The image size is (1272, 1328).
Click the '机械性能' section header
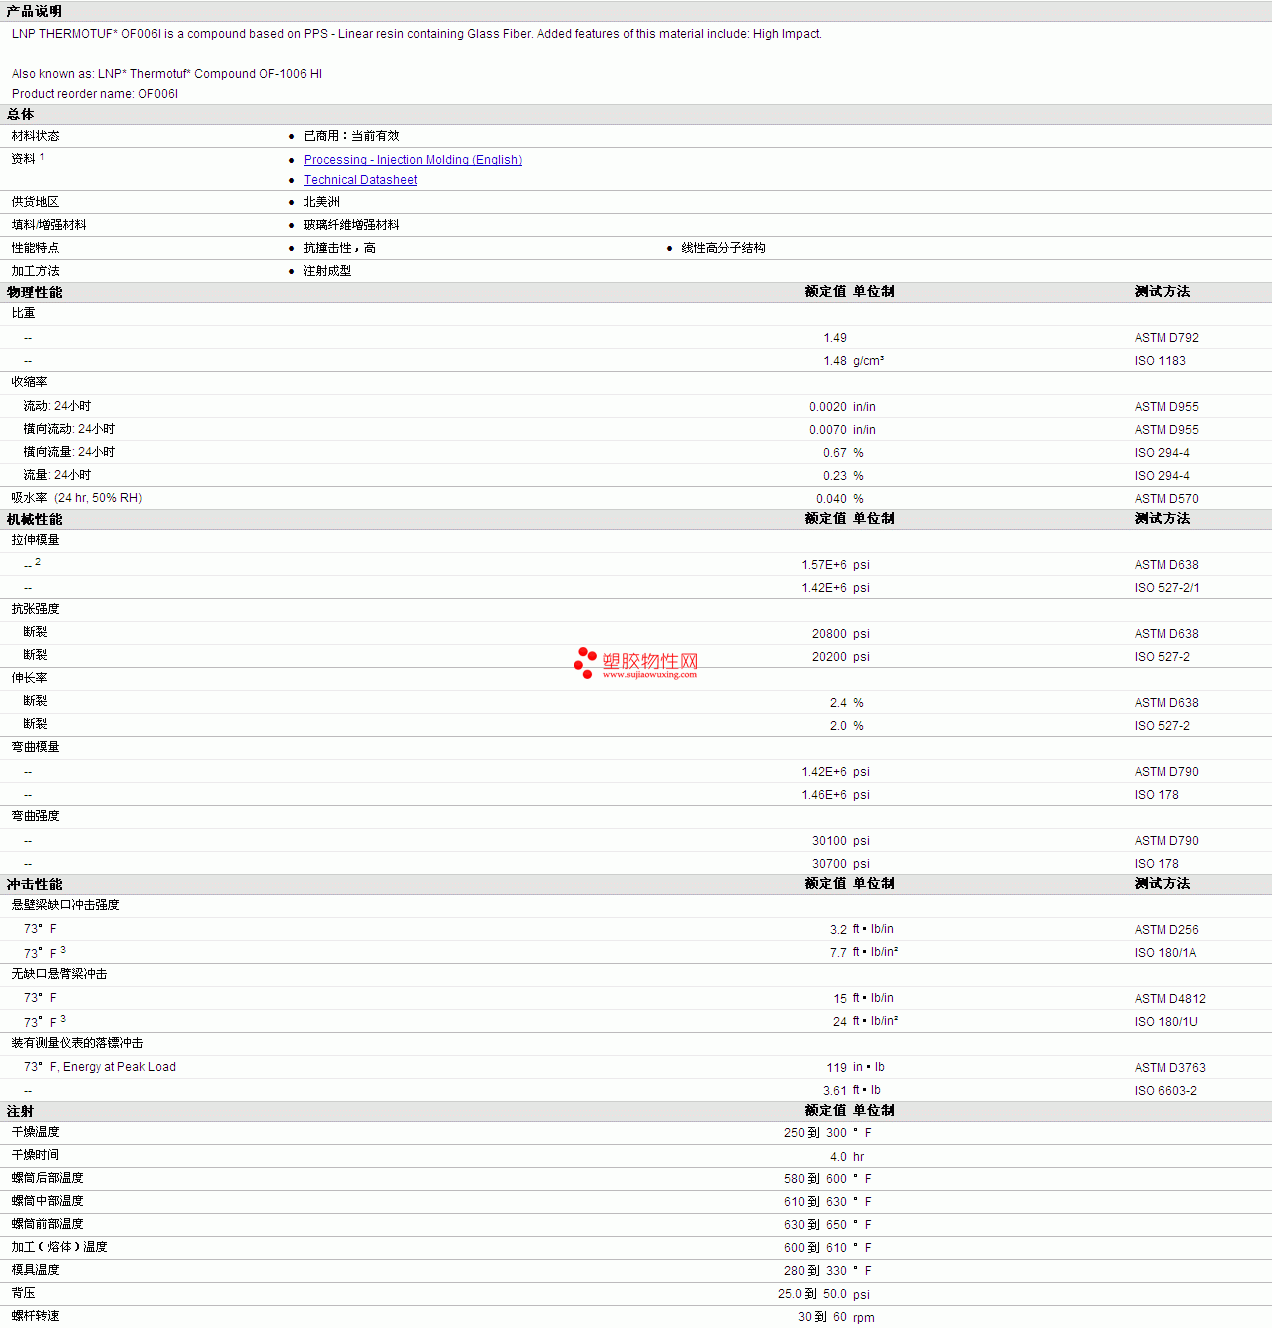click(34, 519)
